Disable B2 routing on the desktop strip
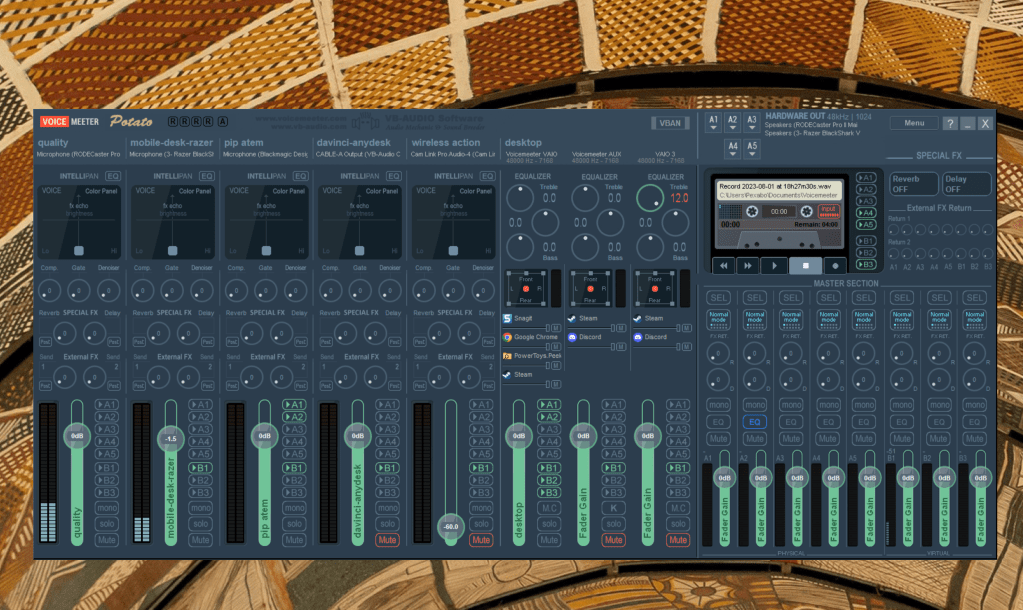The width and height of the screenshot is (1023, 610). click(x=549, y=480)
